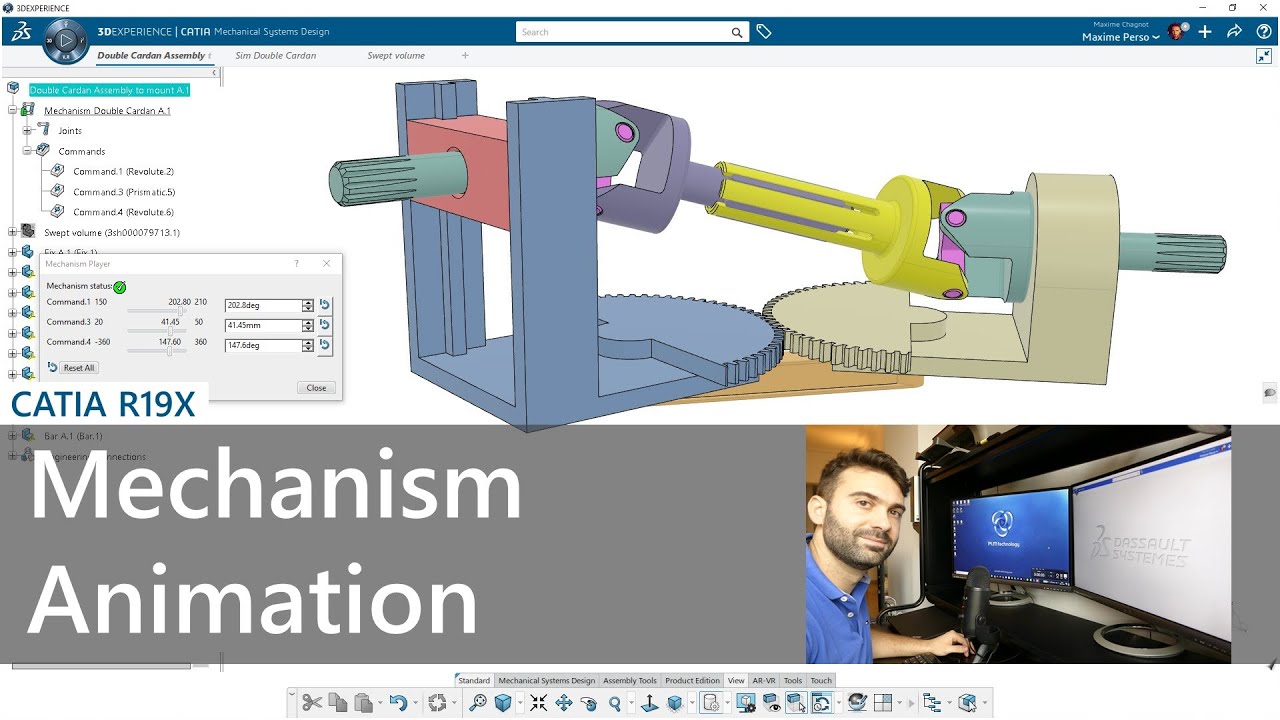Click the shaded cube render style icon
This screenshot has width=1280, height=720.
point(675,703)
